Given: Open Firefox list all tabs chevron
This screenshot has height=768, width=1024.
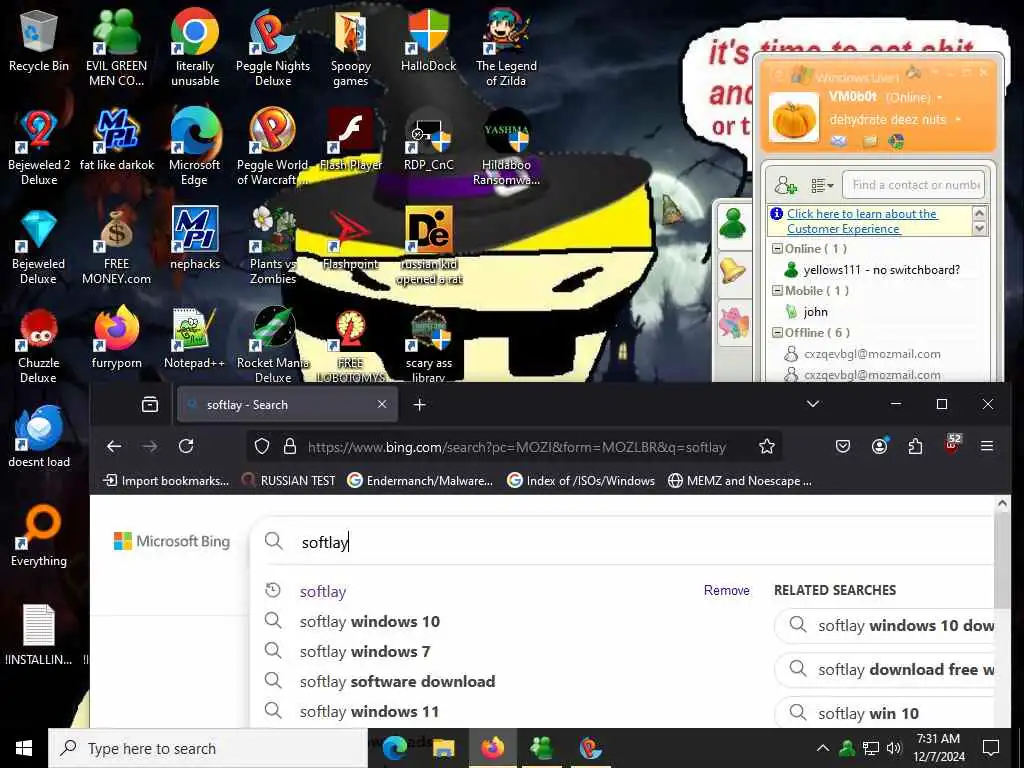Looking at the screenshot, I should coord(813,404).
